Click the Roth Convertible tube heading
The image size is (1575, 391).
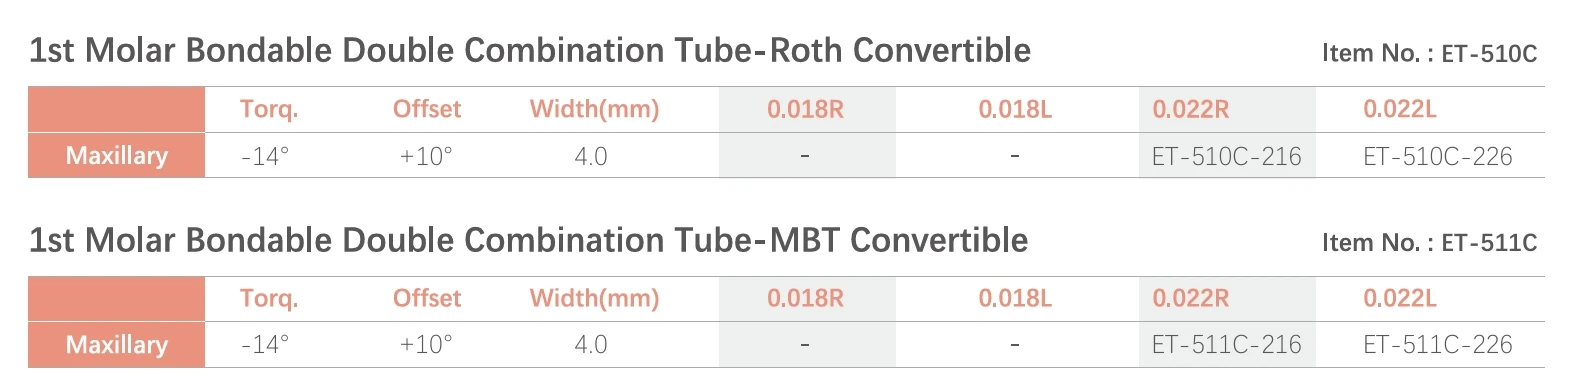529,50
